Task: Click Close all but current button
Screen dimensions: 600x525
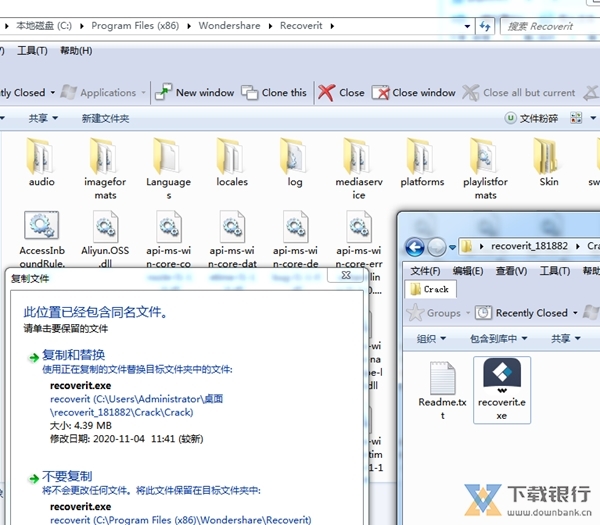Action: (518, 93)
